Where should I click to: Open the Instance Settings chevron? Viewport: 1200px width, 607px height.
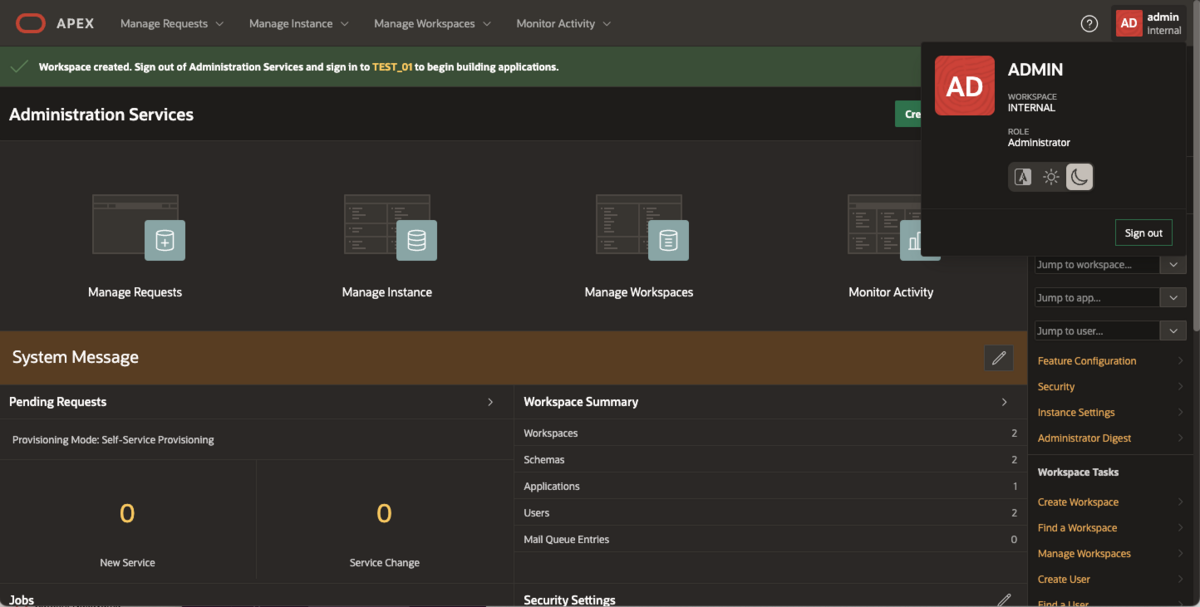coord(1180,413)
